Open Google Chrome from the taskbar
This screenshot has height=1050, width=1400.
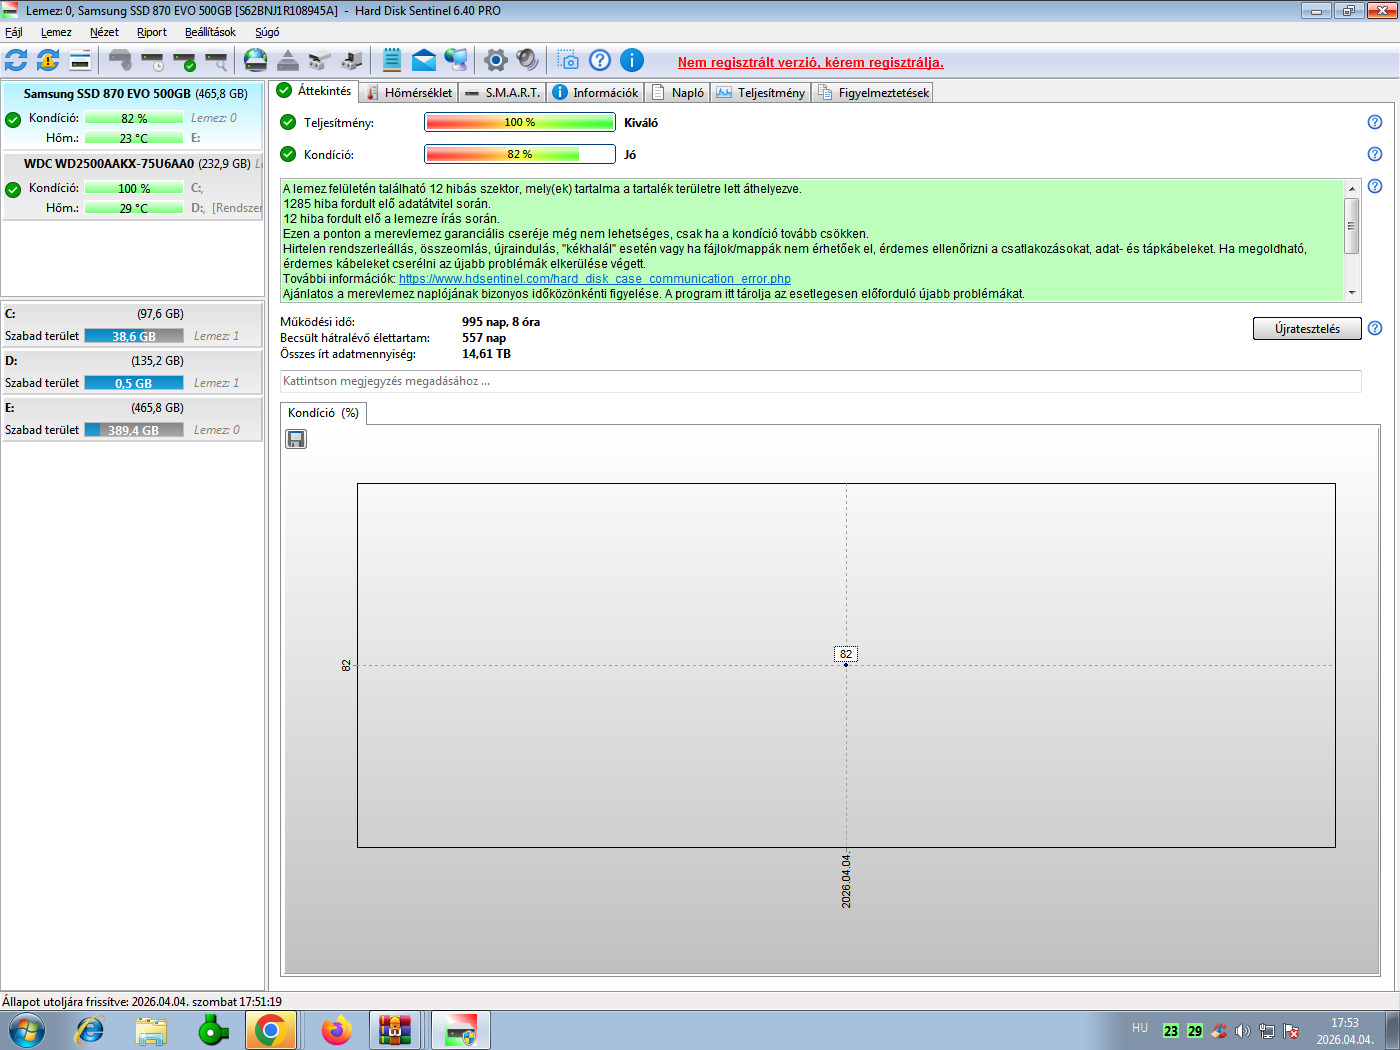[270, 1030]
